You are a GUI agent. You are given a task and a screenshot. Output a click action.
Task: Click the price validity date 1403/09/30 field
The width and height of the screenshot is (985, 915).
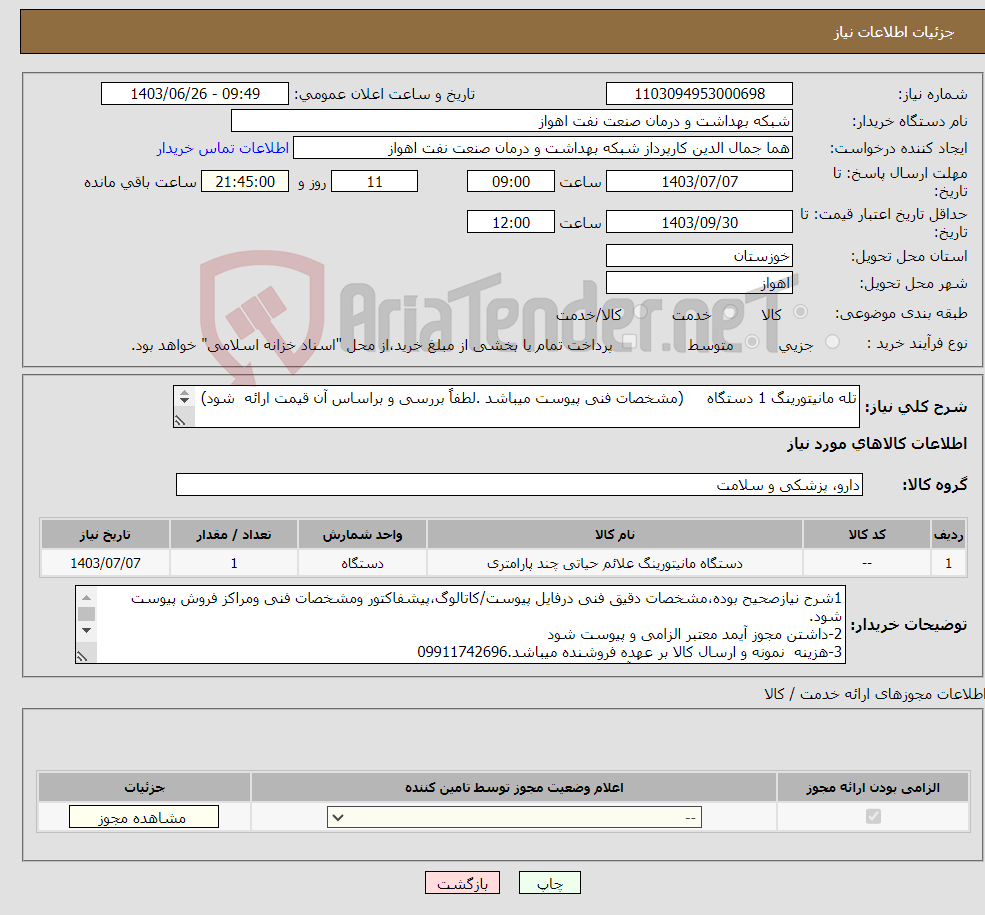click(x=699, y=222)
